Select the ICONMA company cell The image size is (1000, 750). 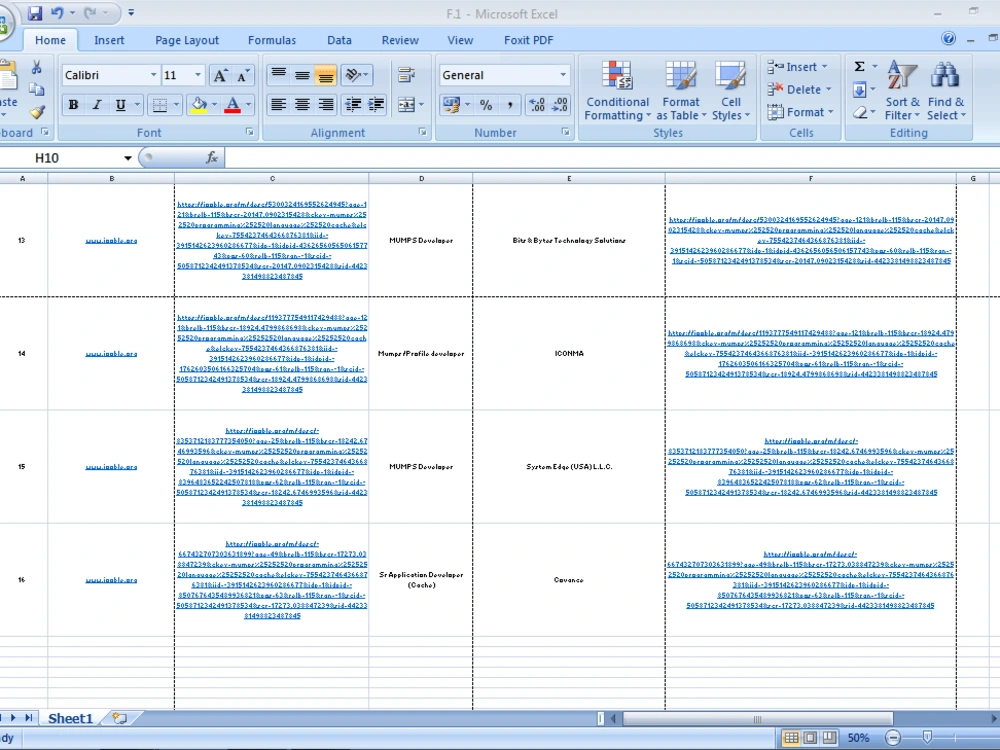[569, 353]
